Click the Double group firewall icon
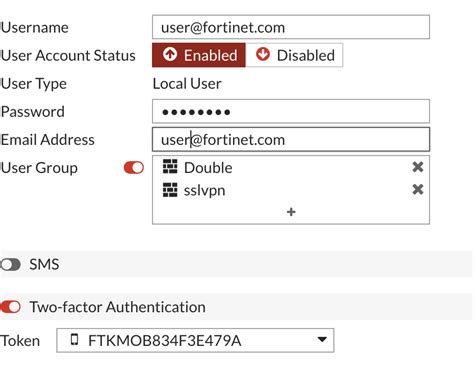Viewport: 474px width, 374px height. point(170,167)
